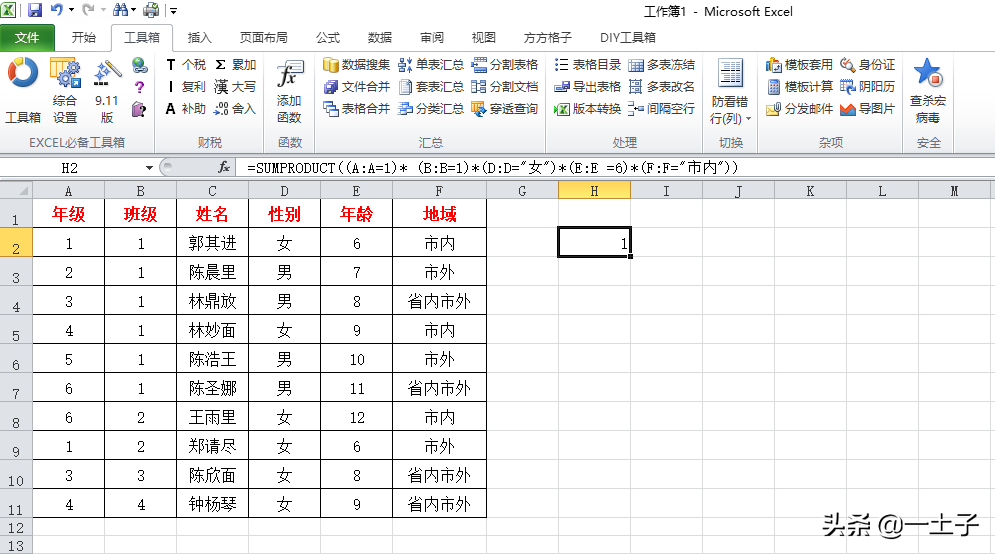This screenshot has width=995, height=554.
Task: Switch to the 数据 tab
Action: tap(379, 38)
